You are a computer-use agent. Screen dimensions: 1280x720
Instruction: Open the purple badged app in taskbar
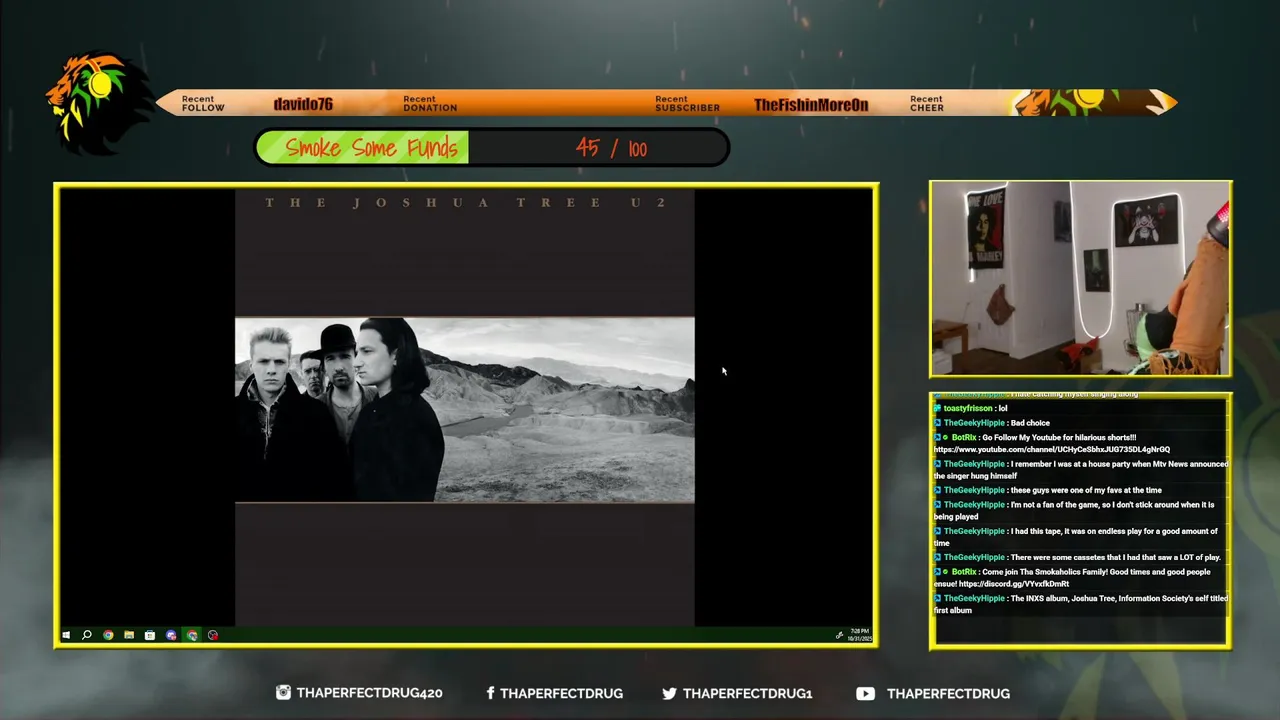point(171,635)
